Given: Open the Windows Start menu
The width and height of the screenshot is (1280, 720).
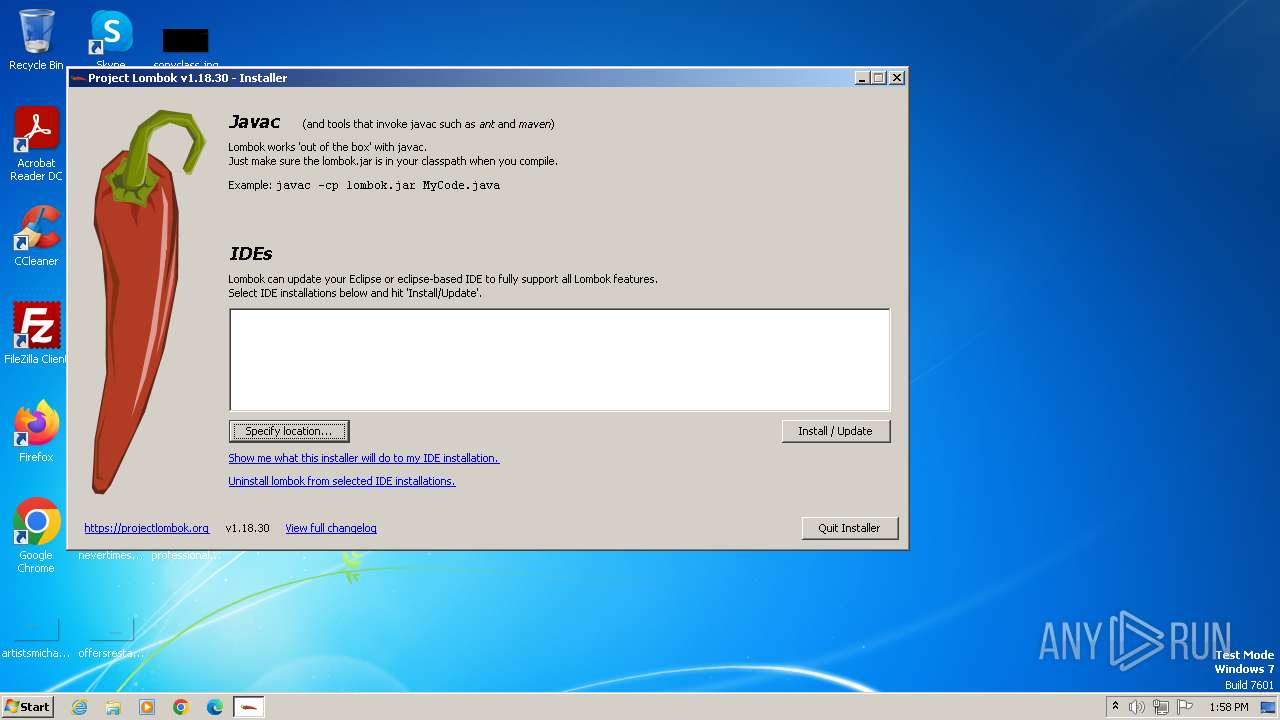Looking at the screenshot, I should 28,706.
